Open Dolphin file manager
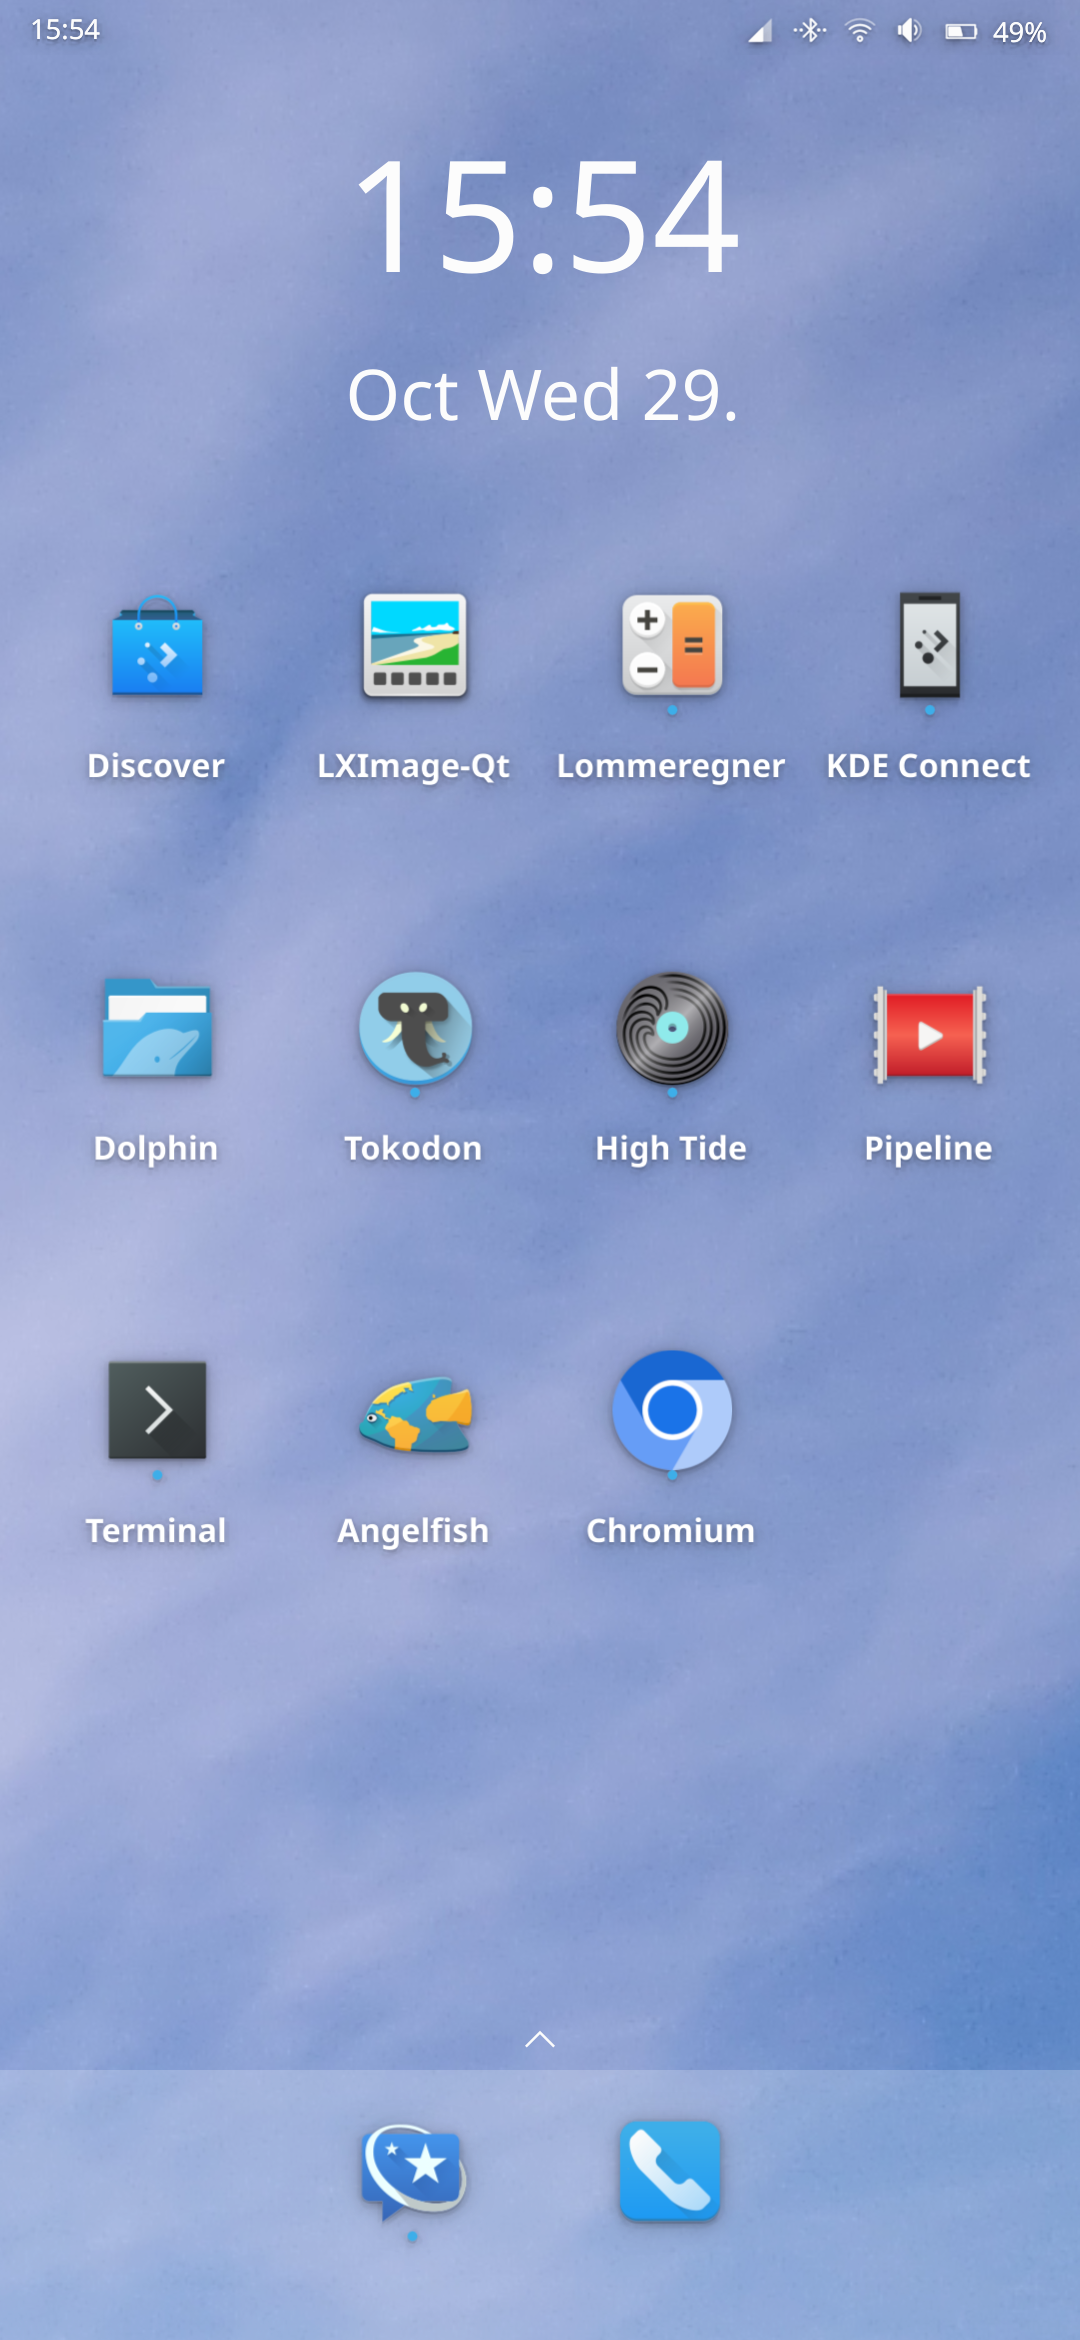 (x=157, y=1029)
